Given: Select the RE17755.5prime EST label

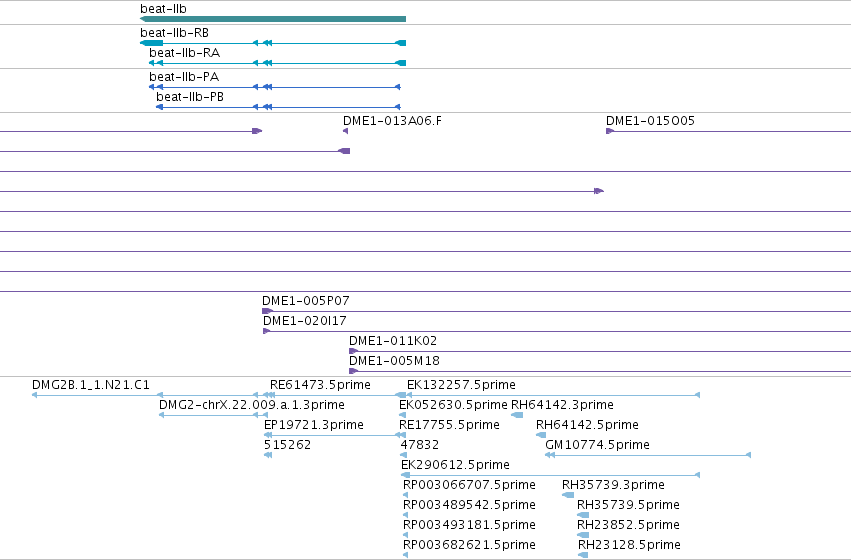Looking at the screenshot, I should point(449,425).
